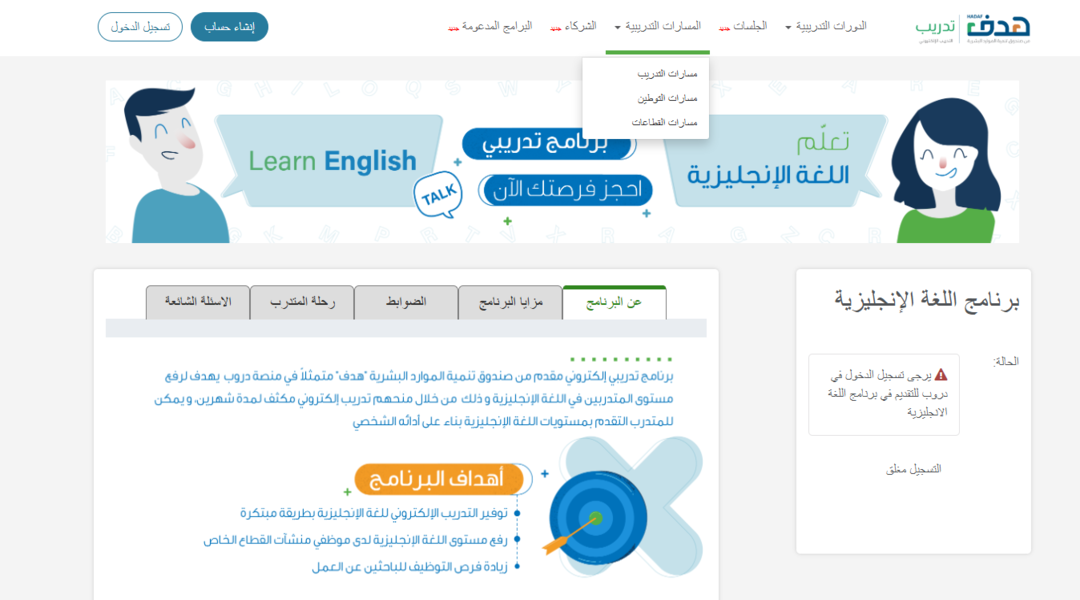Collapse the المسارات التدريبية dropdown
1080x600 pixels.
pyautogui.click(x=658, y=26)
